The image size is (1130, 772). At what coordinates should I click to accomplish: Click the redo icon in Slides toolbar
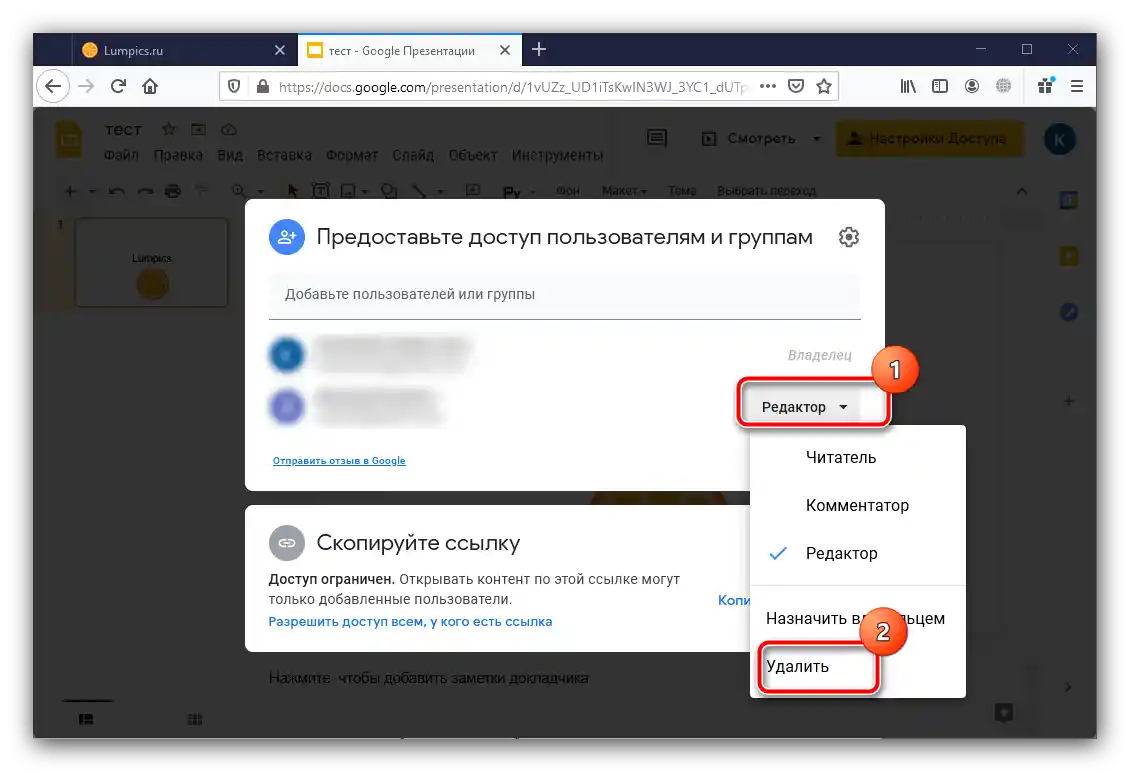145,191
